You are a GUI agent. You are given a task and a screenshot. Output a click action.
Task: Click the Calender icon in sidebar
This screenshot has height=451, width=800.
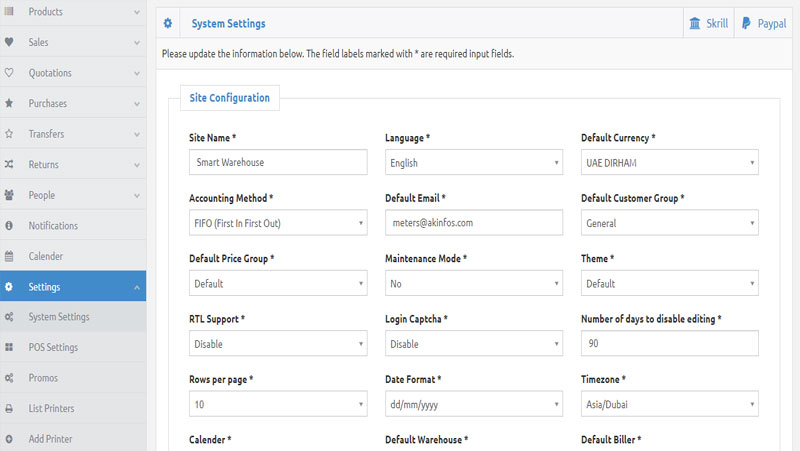(9, 256)
